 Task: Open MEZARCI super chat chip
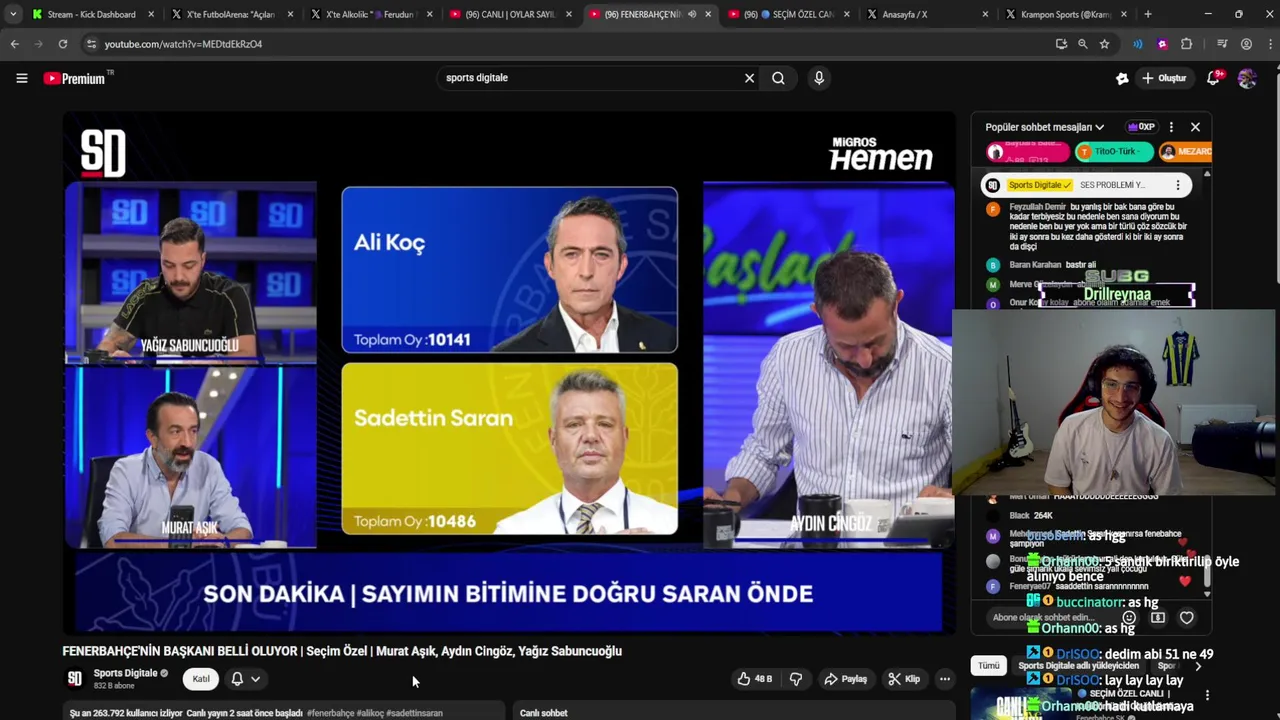pos(1185,152)
